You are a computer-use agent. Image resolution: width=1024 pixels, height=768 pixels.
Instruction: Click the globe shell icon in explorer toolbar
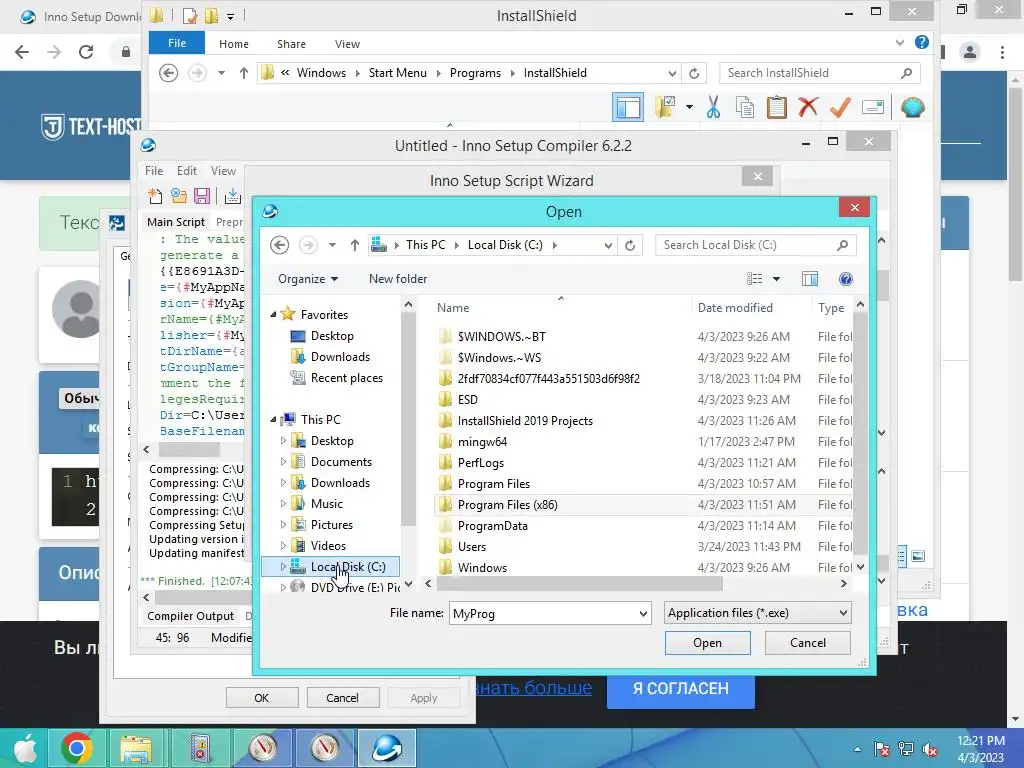(x=912, y=107)
